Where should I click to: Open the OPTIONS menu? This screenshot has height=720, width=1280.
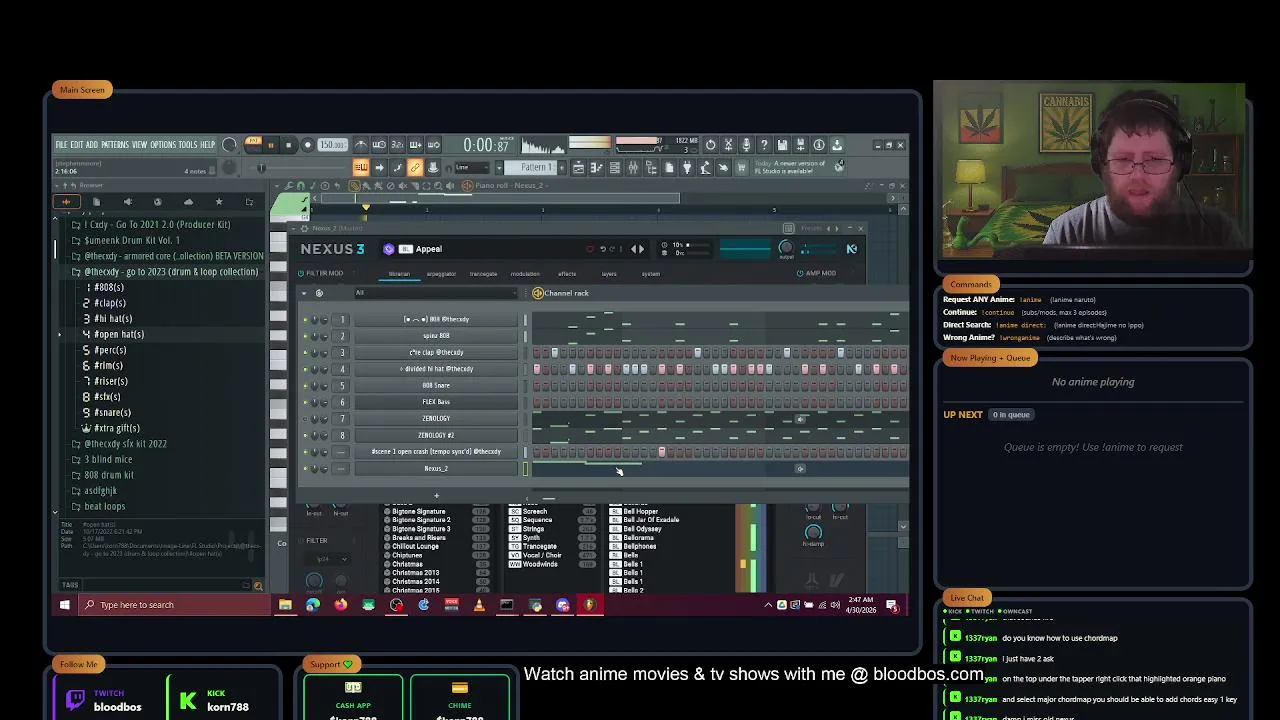point(163,145)
